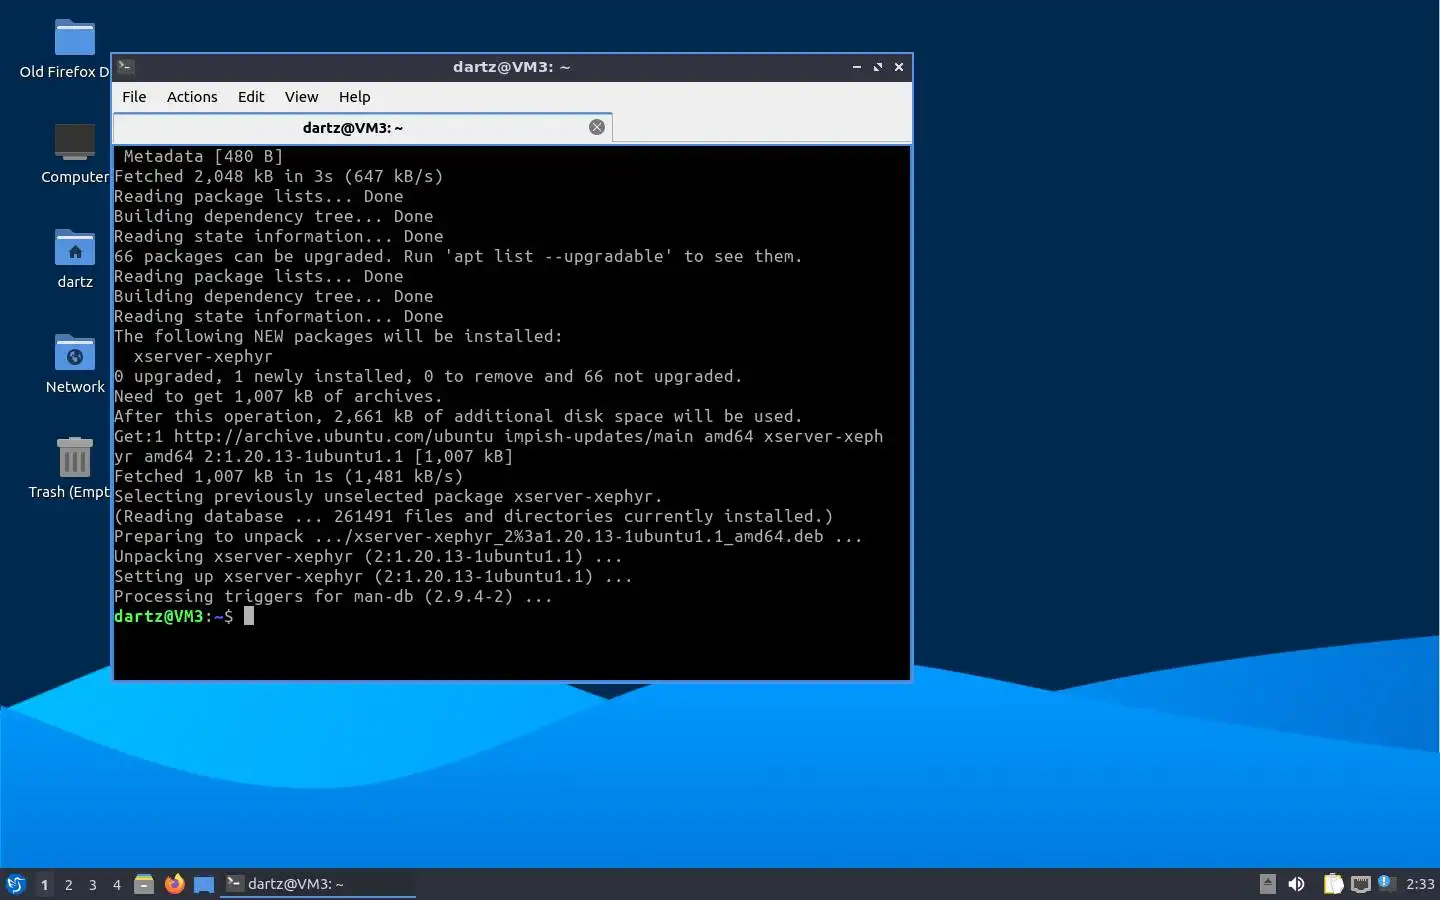The image size is (1440, 900).
Task: Click the 'After this operation, 2,661 kB' line
Action: (x=458, y=416)
